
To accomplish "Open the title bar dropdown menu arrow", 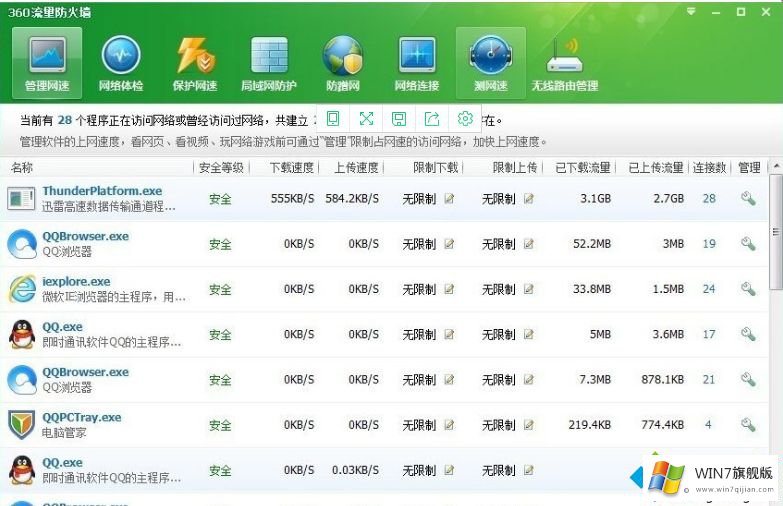I will 691,11.
